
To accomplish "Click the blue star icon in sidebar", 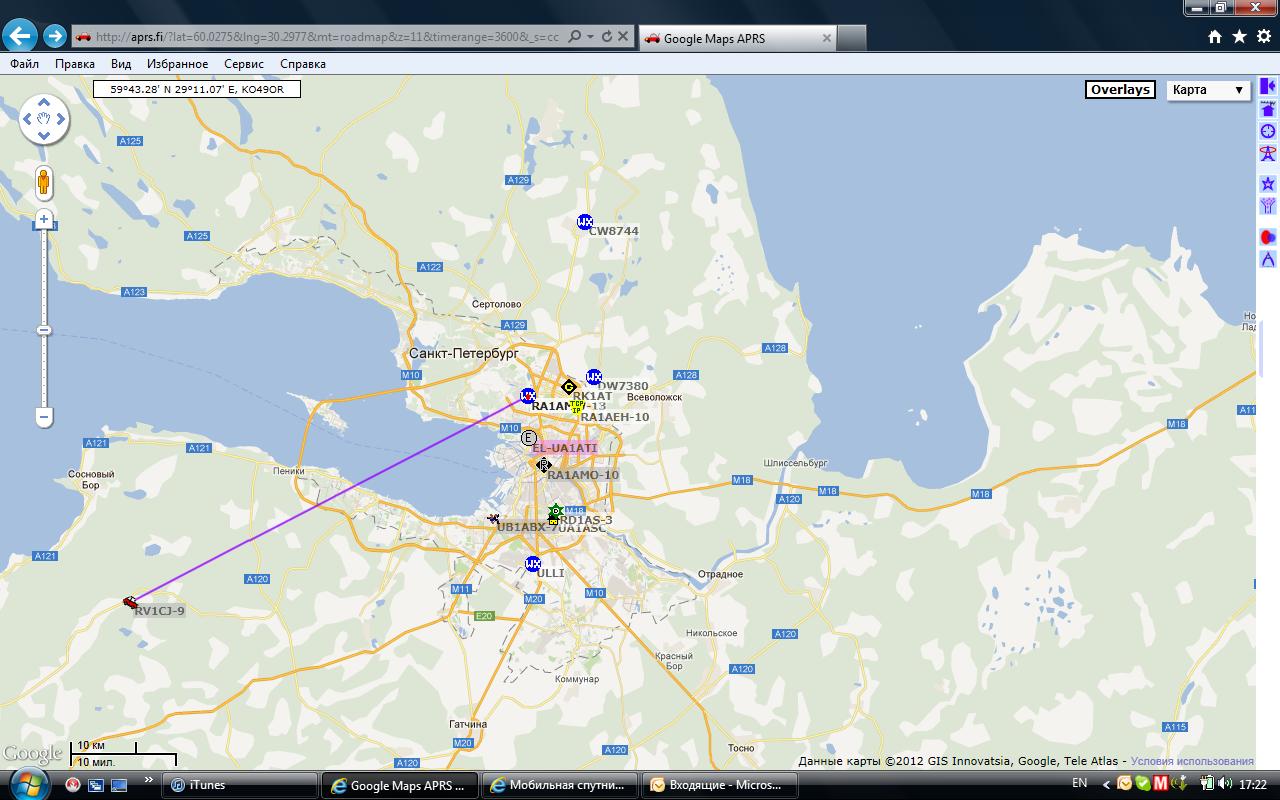I will click(1268, 184).
